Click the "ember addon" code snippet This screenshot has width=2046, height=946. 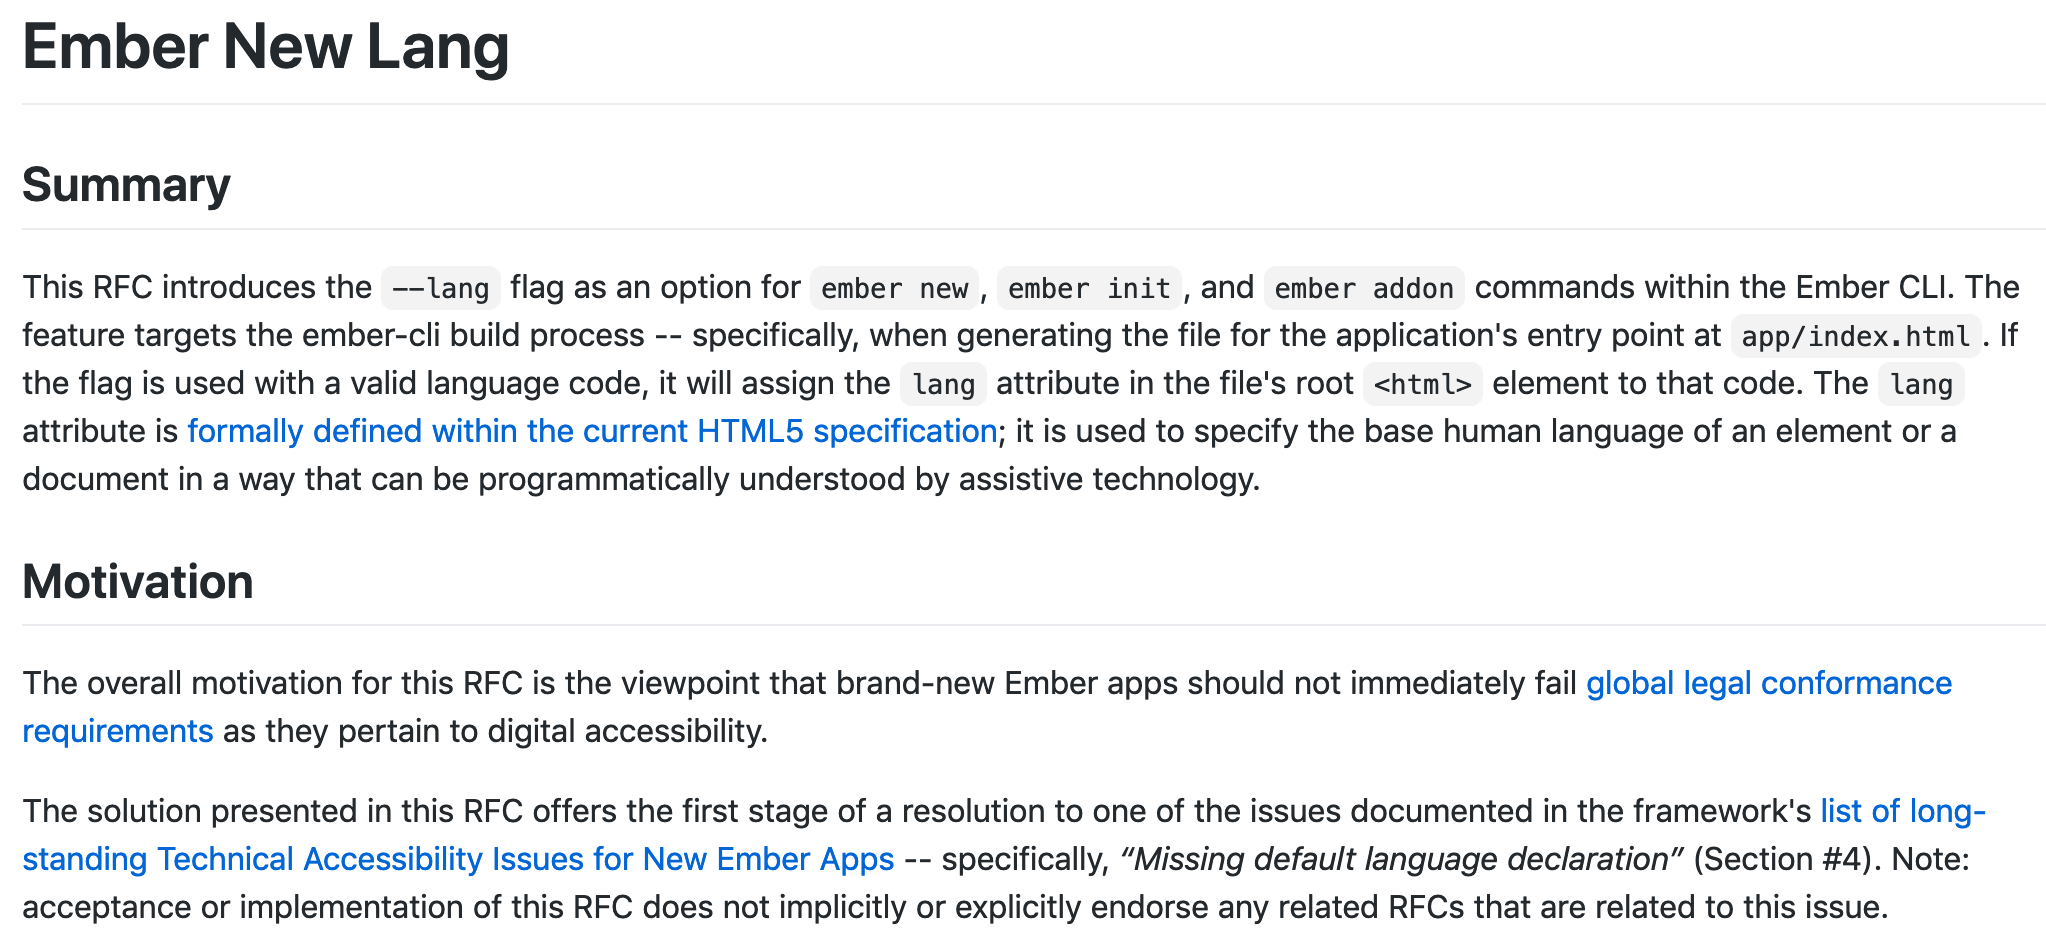click(x=1364, y=288)
